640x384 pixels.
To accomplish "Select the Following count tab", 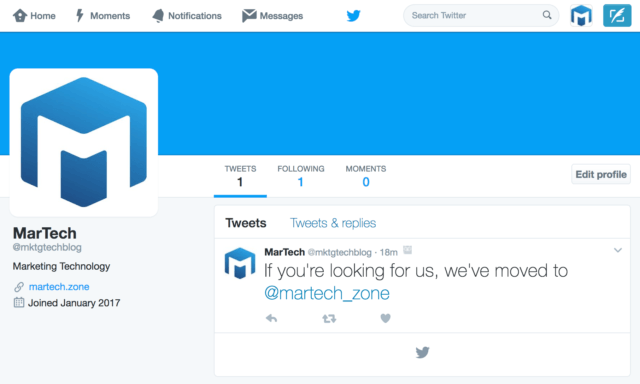I will pyautogui.click(x=301, y=176).
